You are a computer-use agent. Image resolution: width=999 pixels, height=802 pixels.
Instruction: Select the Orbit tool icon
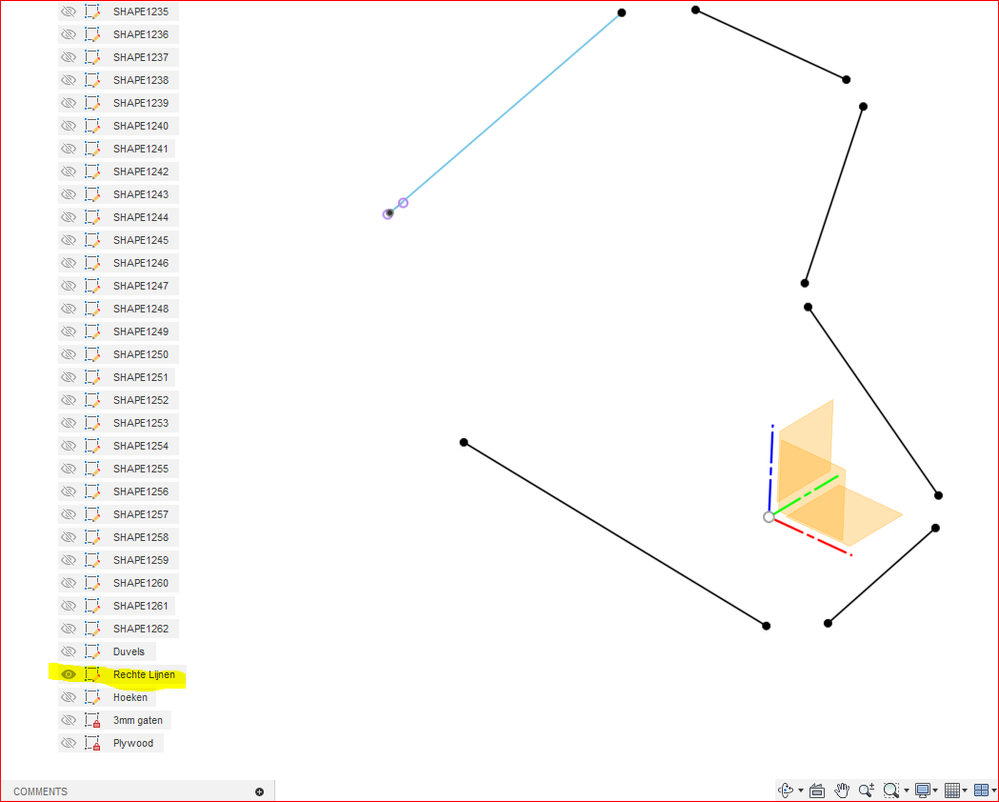[786, 791]
